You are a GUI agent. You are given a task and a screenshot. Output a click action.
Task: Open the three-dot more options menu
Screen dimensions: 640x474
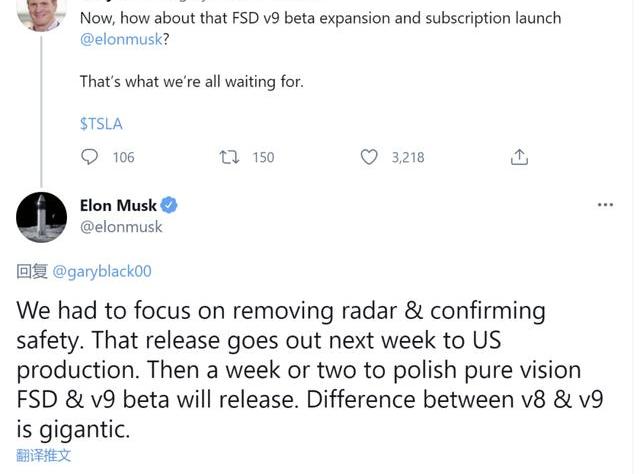(x=605, y=205)
